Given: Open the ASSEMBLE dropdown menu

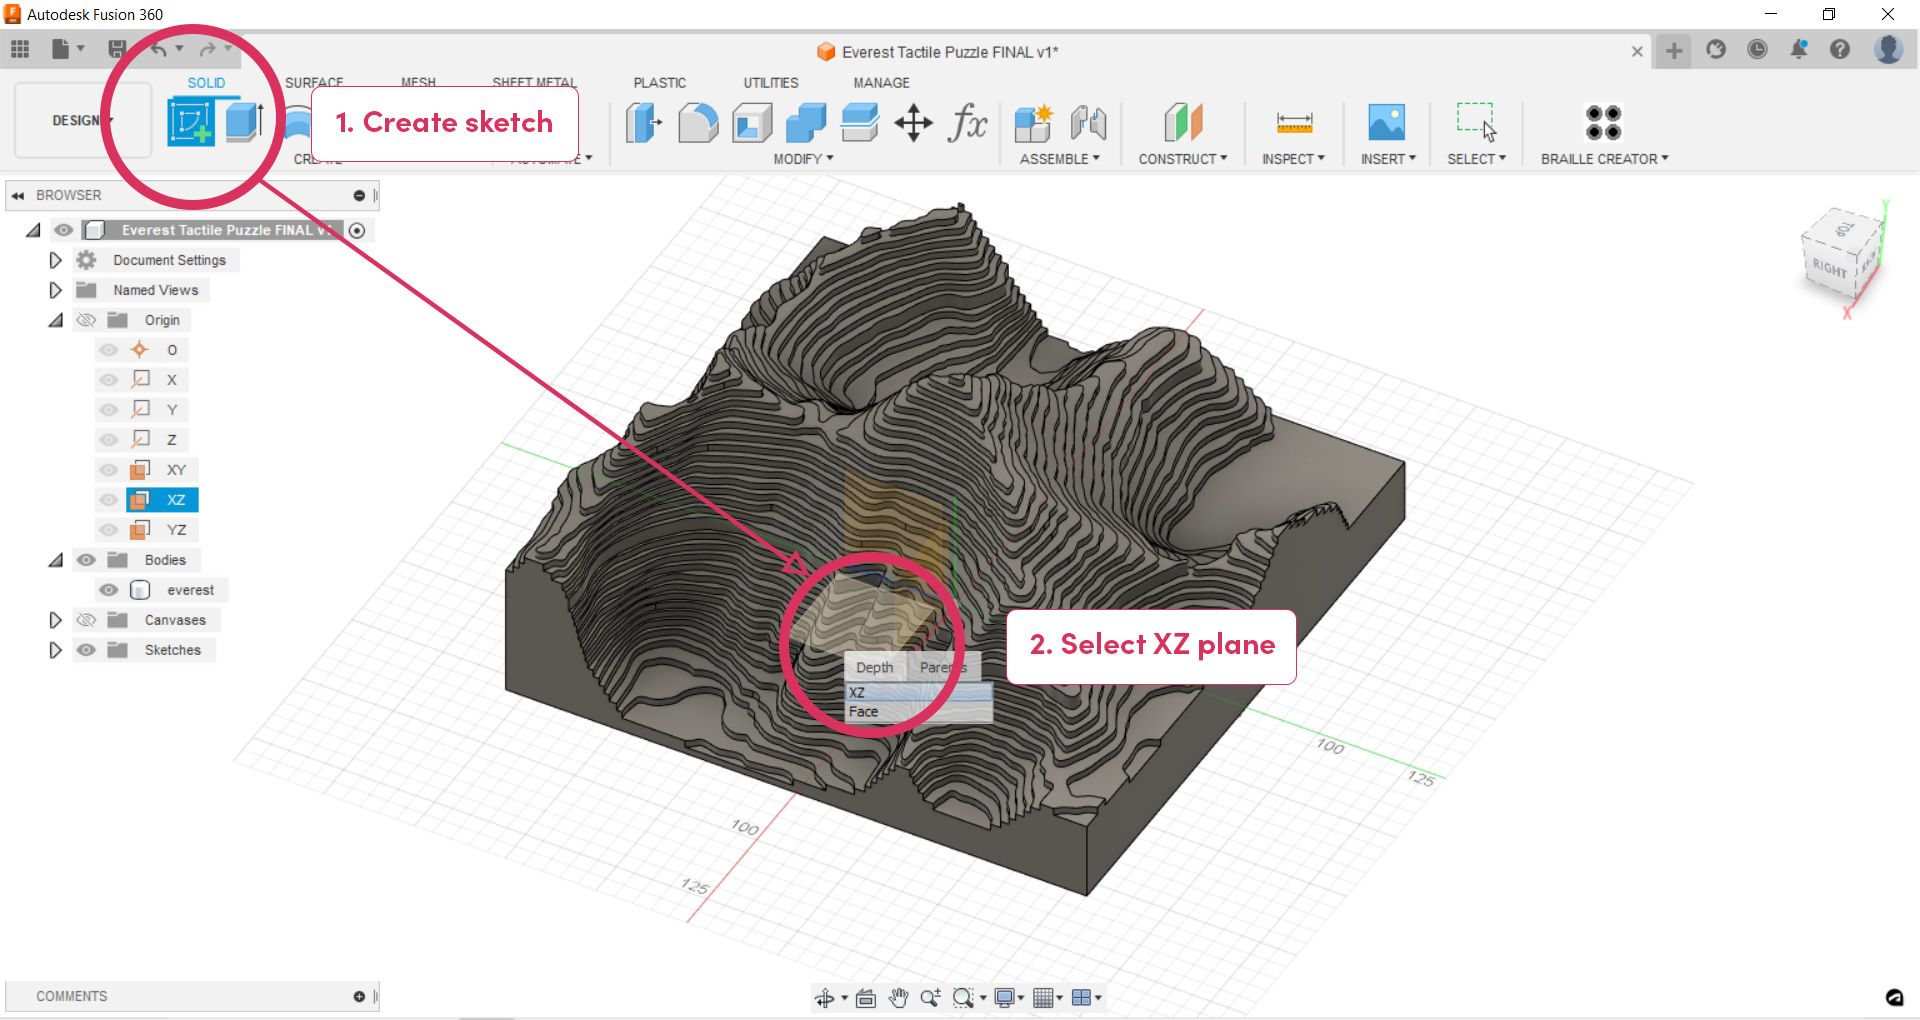Looking at the screenshot, I should 1059,159.
